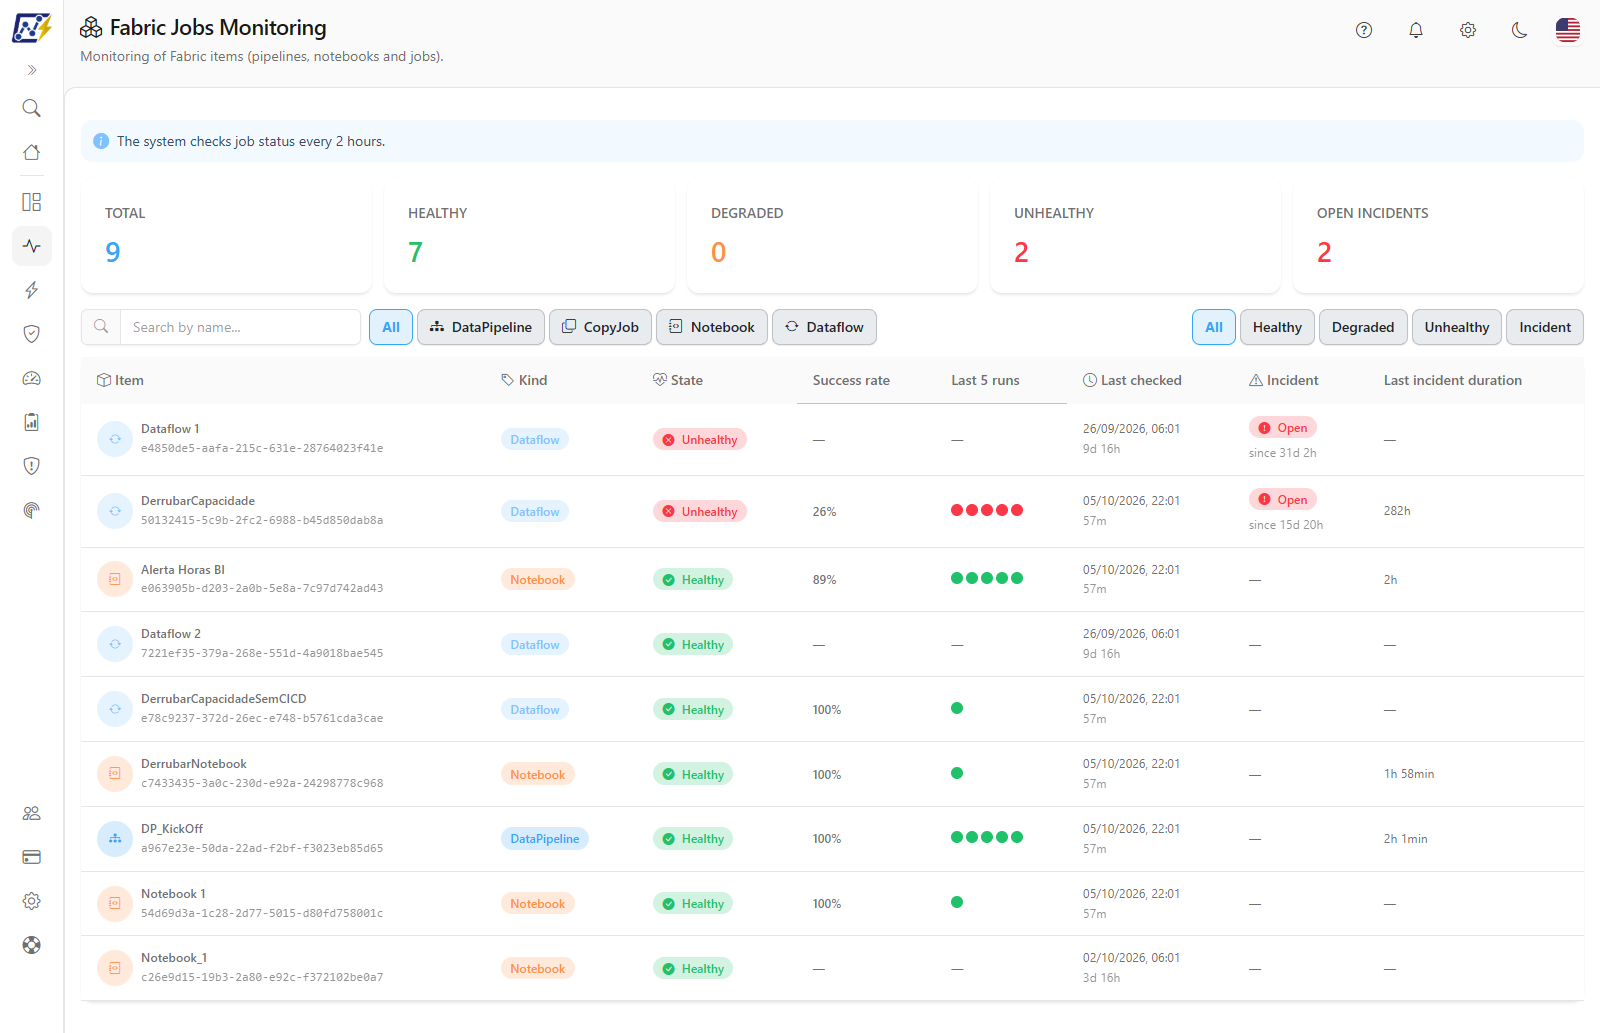Select the All state filter
This screenshot has width=1600, height=1033.
(x=1214, y=327)
